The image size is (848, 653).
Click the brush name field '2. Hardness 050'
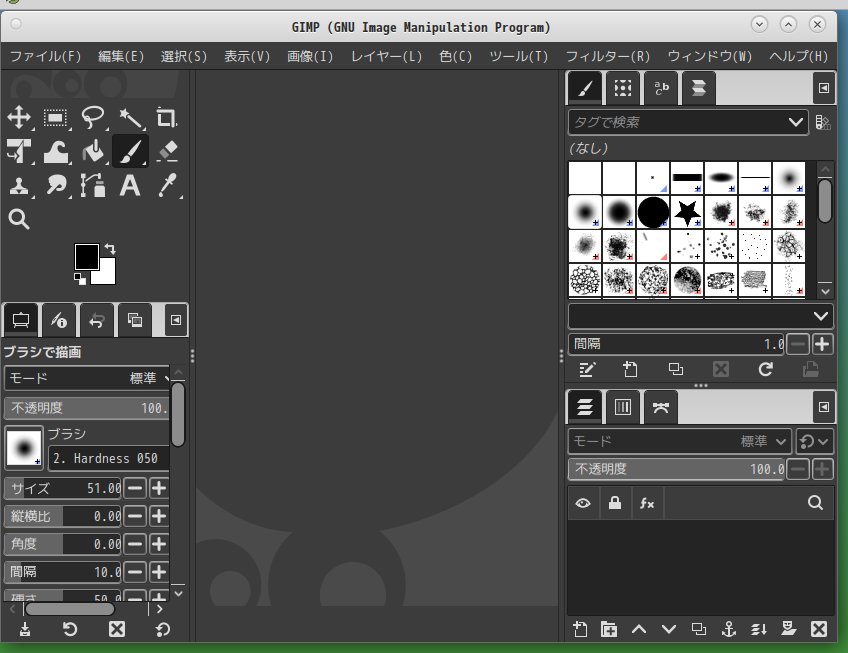click(109, 459)
